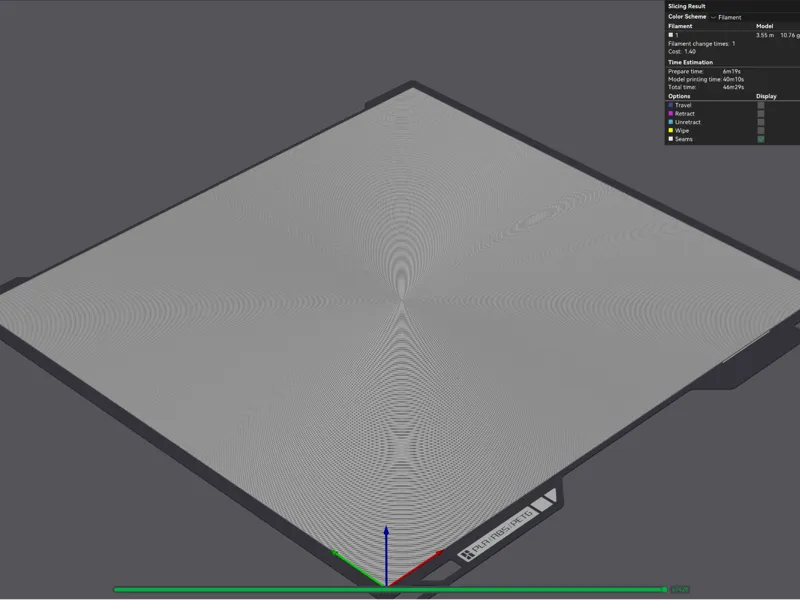Click the 'Prepare time:' row

click(705, 71)
